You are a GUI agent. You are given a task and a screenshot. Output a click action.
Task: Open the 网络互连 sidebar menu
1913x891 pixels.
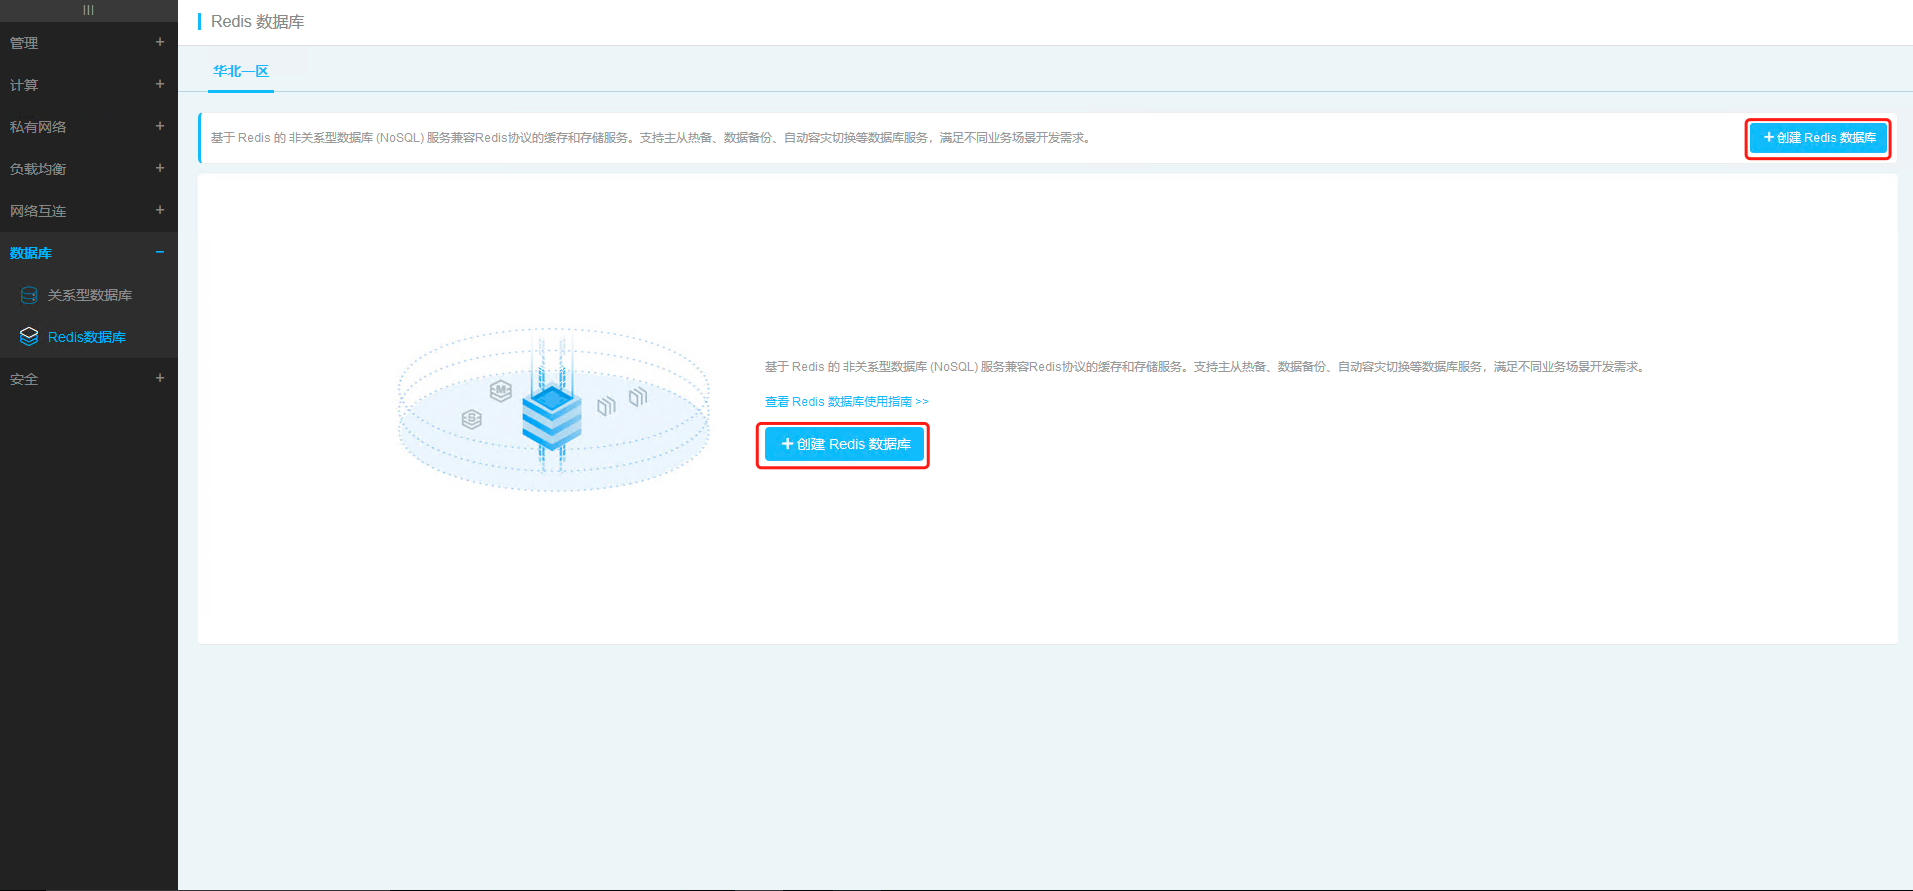coord(89,211)
